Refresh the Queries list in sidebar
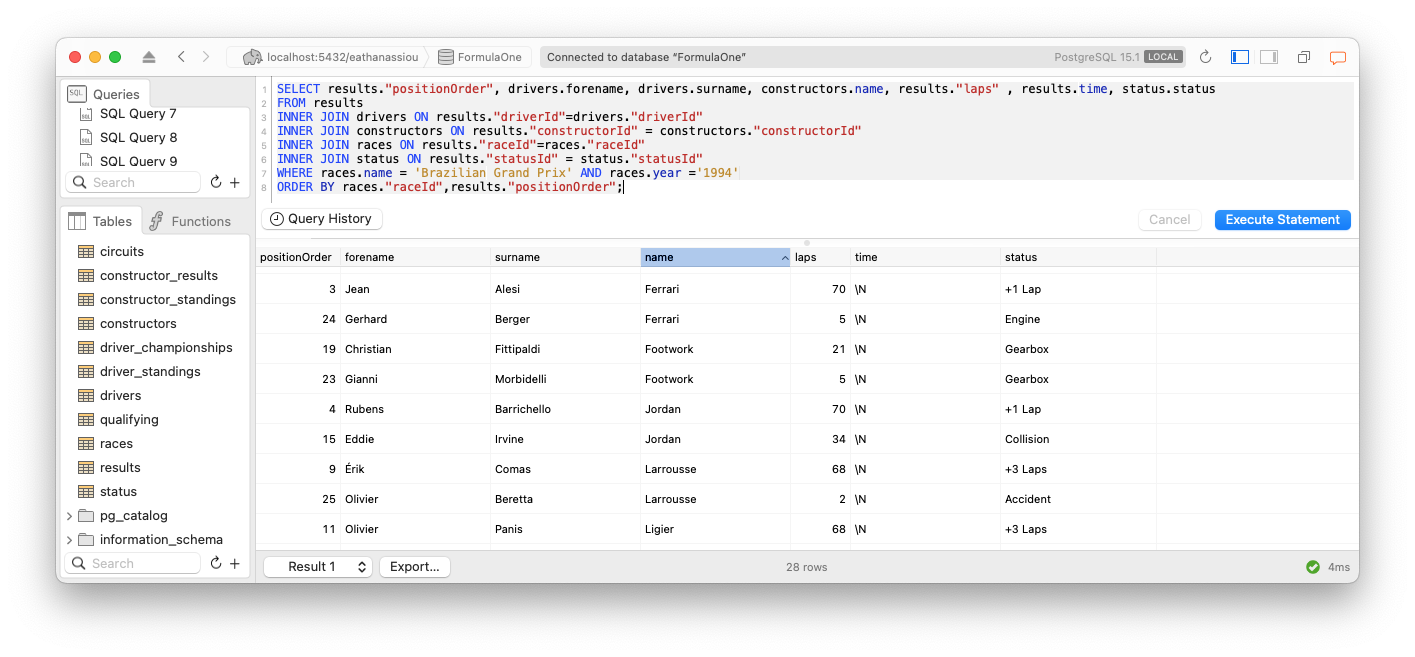This screenshot has height=657, width=1415. (215, 183)
